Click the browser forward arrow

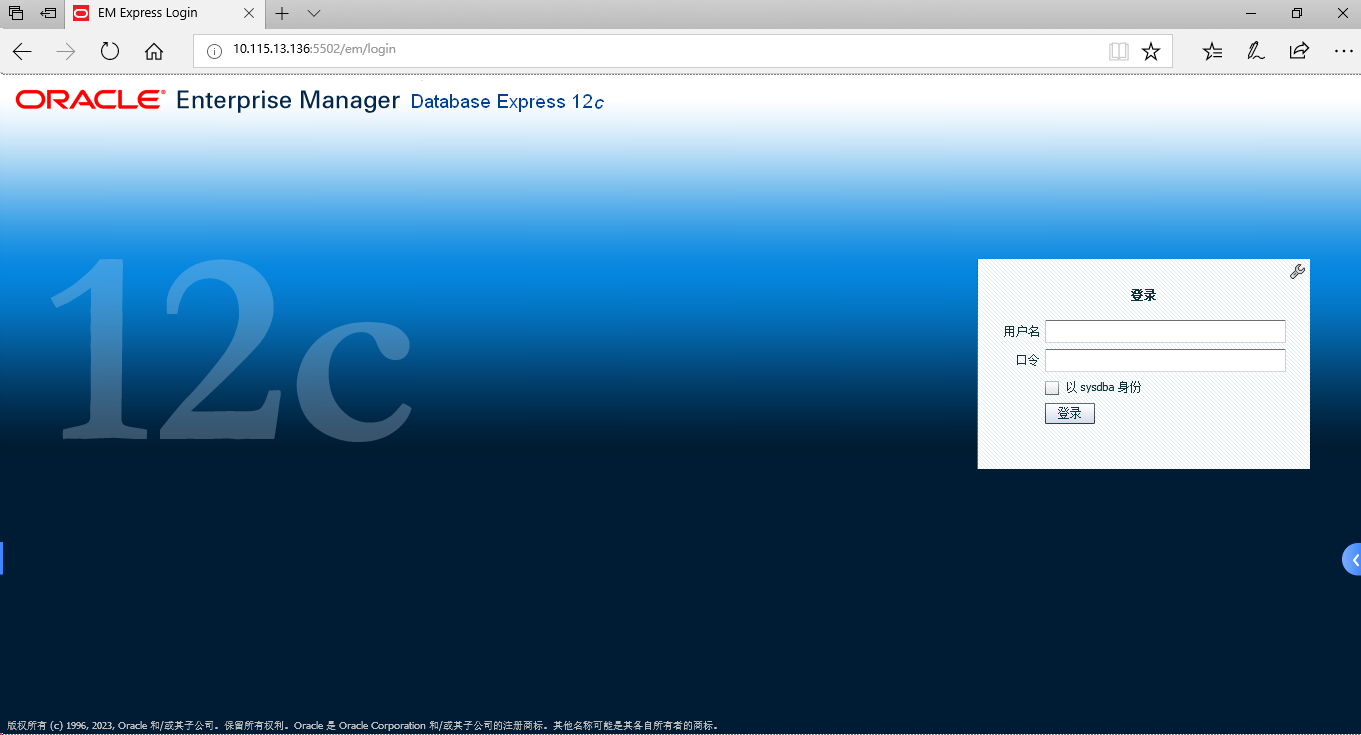tap(66, 52)
